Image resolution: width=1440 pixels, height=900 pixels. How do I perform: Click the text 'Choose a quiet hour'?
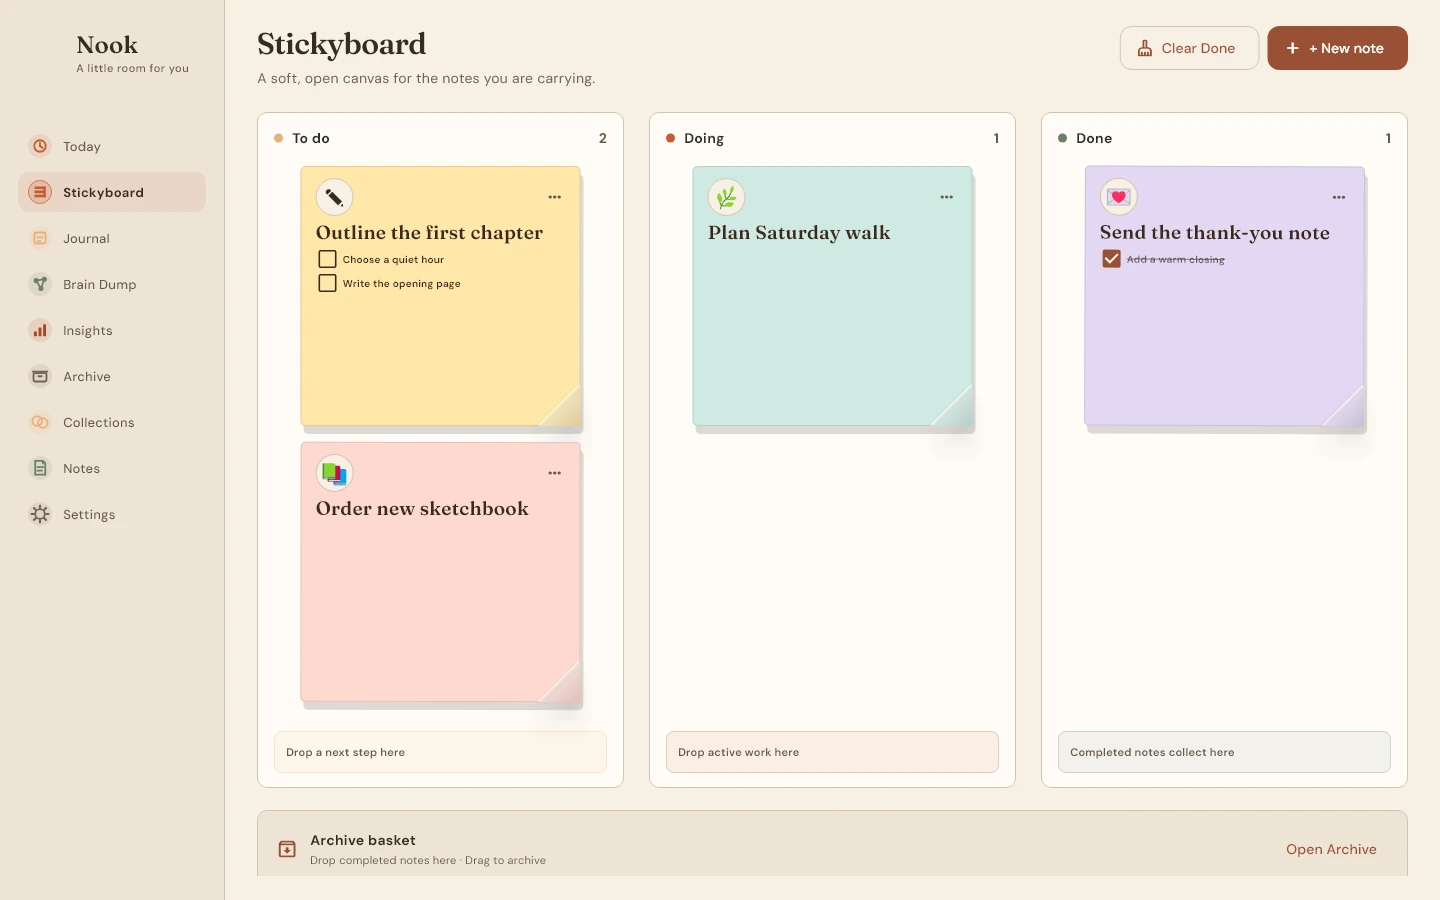pos(393,259)
